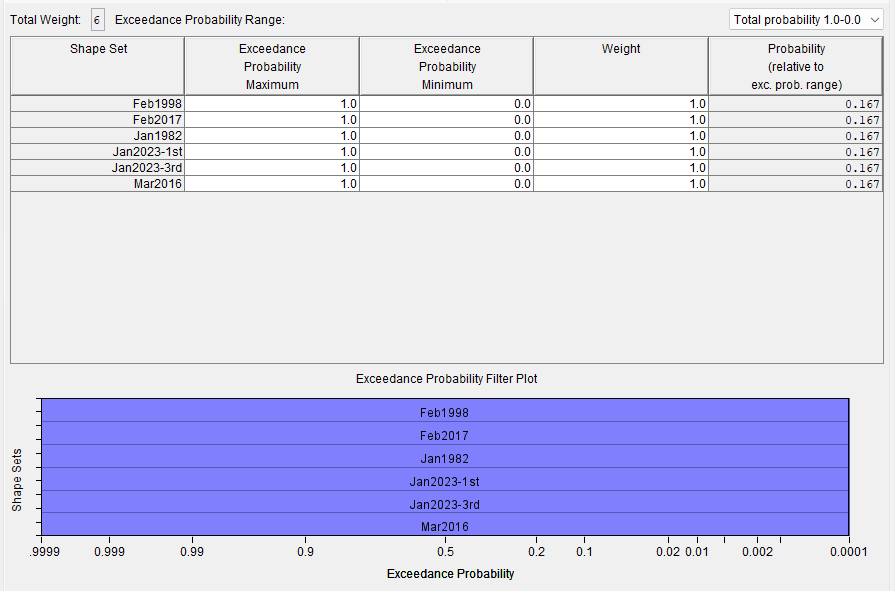Select the Feb1998 shape set row

(98, 104)
